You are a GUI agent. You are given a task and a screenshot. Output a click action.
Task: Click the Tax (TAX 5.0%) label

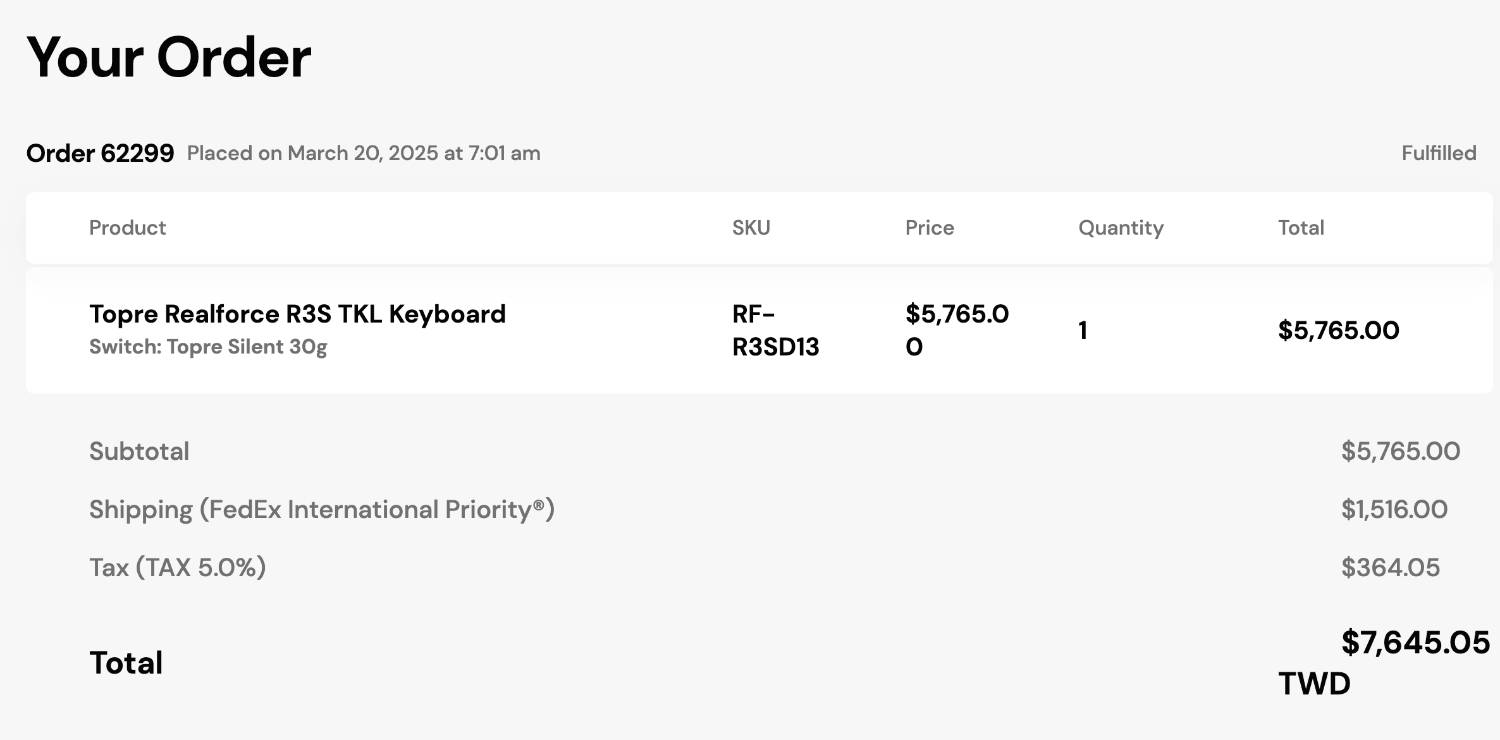pos(177,567)
